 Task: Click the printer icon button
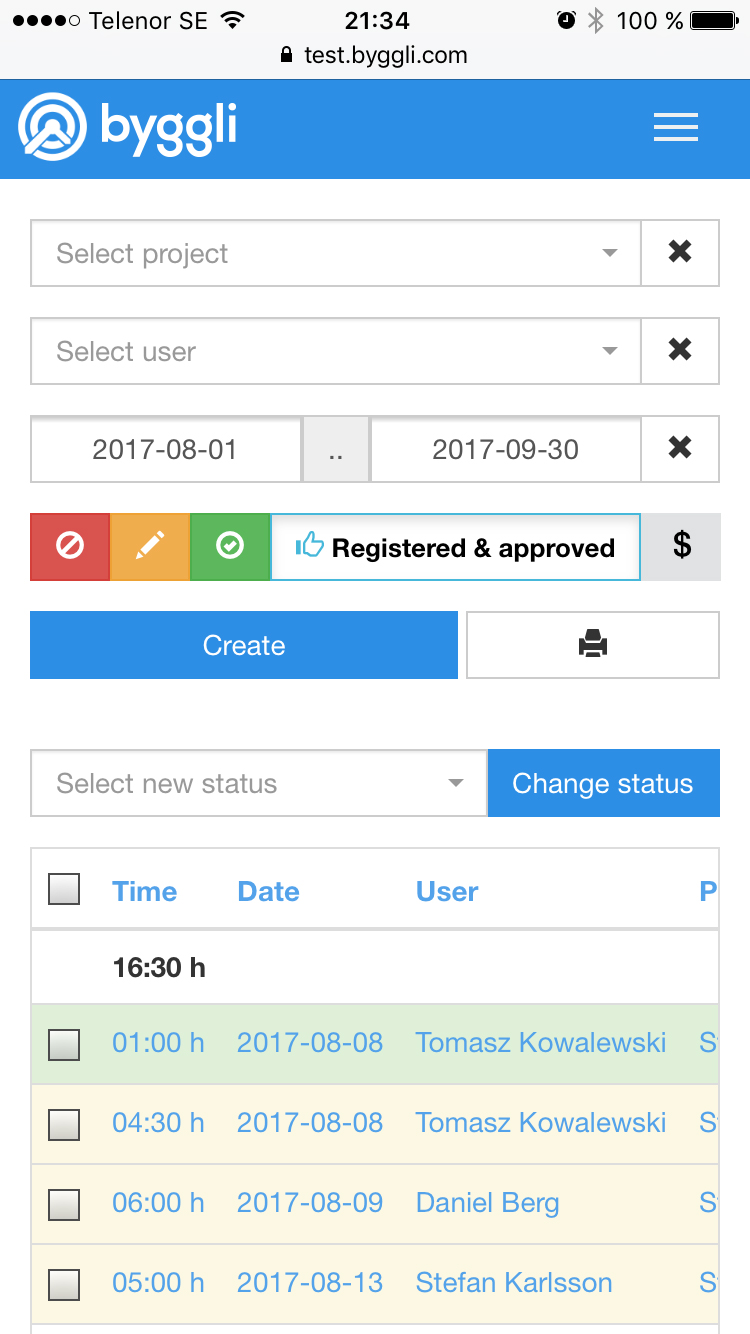593,645
